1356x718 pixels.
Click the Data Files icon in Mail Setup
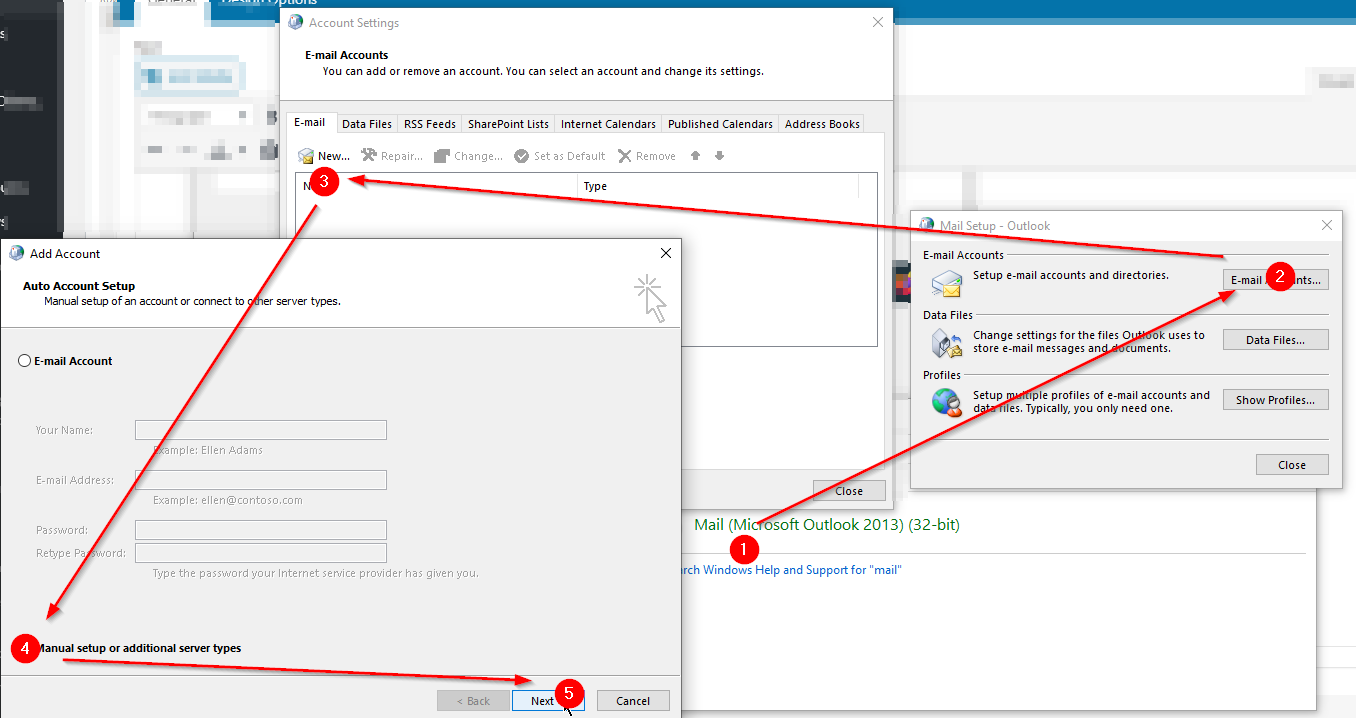[x=946, y=342]
